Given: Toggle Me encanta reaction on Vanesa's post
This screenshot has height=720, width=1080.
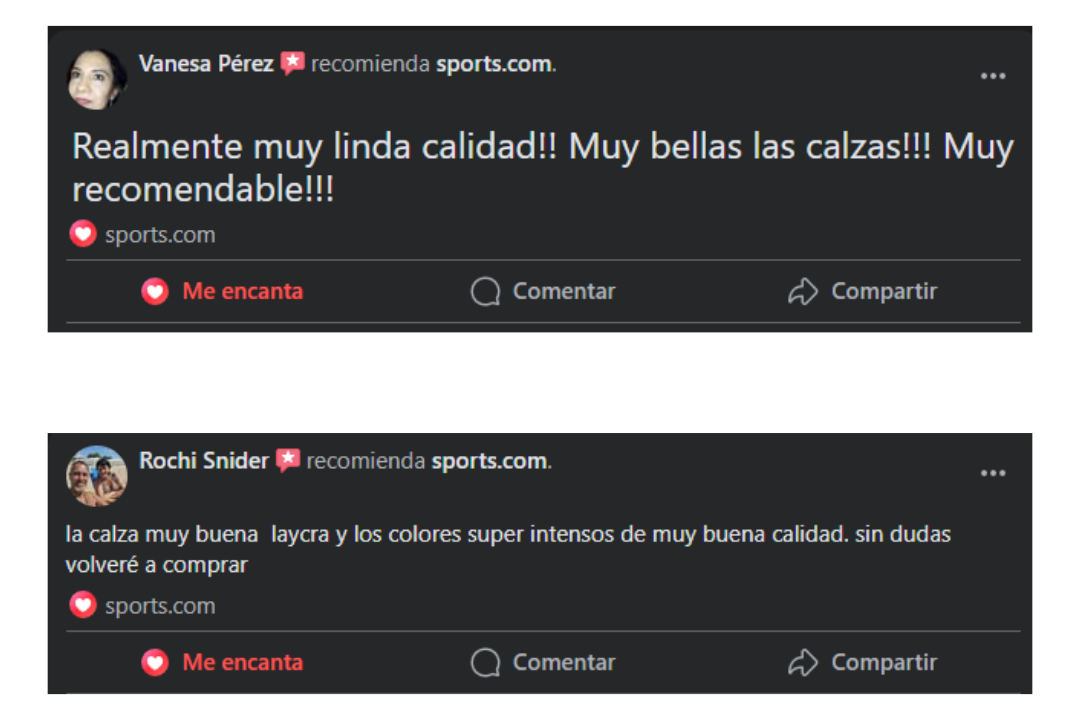Looking at the screenshot, I should point(222,291).
